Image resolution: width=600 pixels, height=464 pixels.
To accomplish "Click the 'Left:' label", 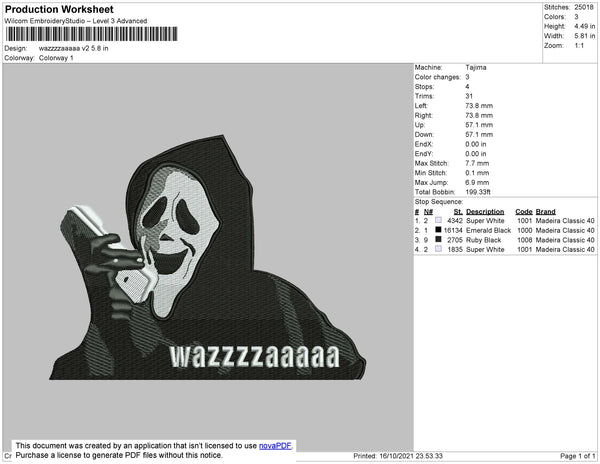I will pos(421,106).
